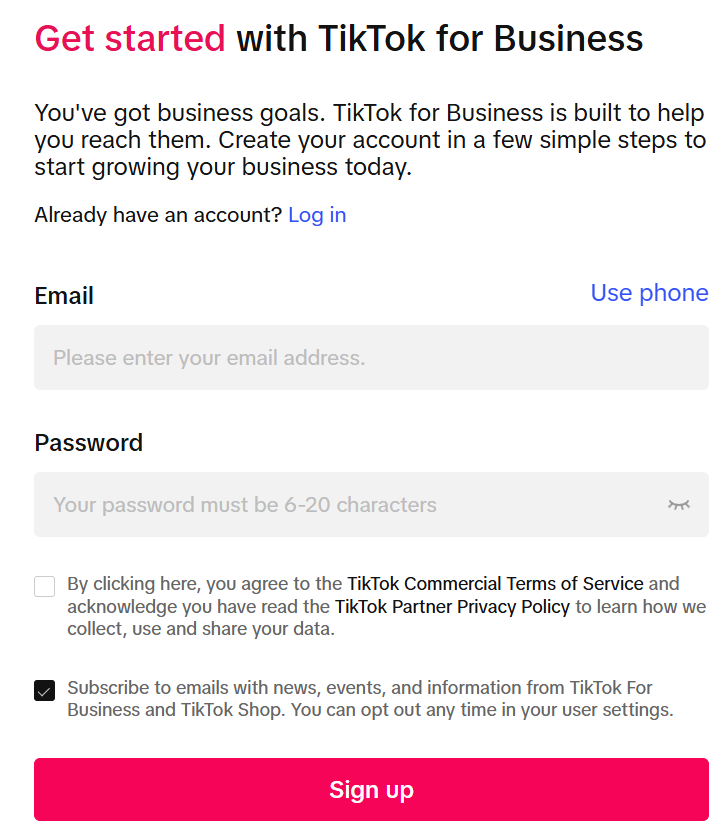Click the Log in link
Image resolution: width=727 pixels, height=837 pixels.
(317, 215)
